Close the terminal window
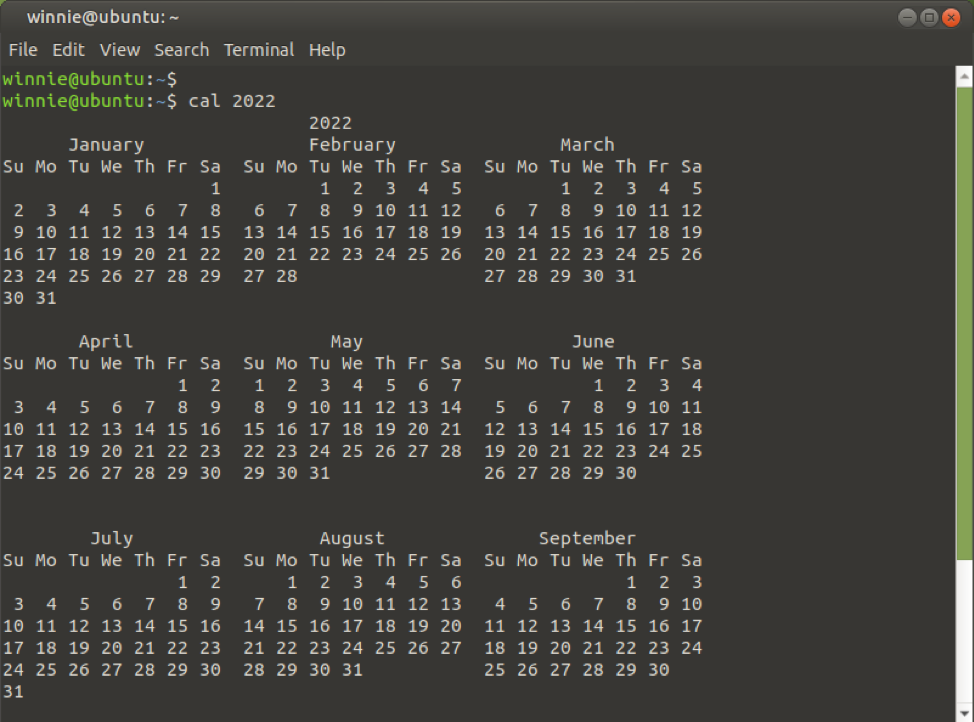This screenshot has height=722, width=974. coord(950,17)
